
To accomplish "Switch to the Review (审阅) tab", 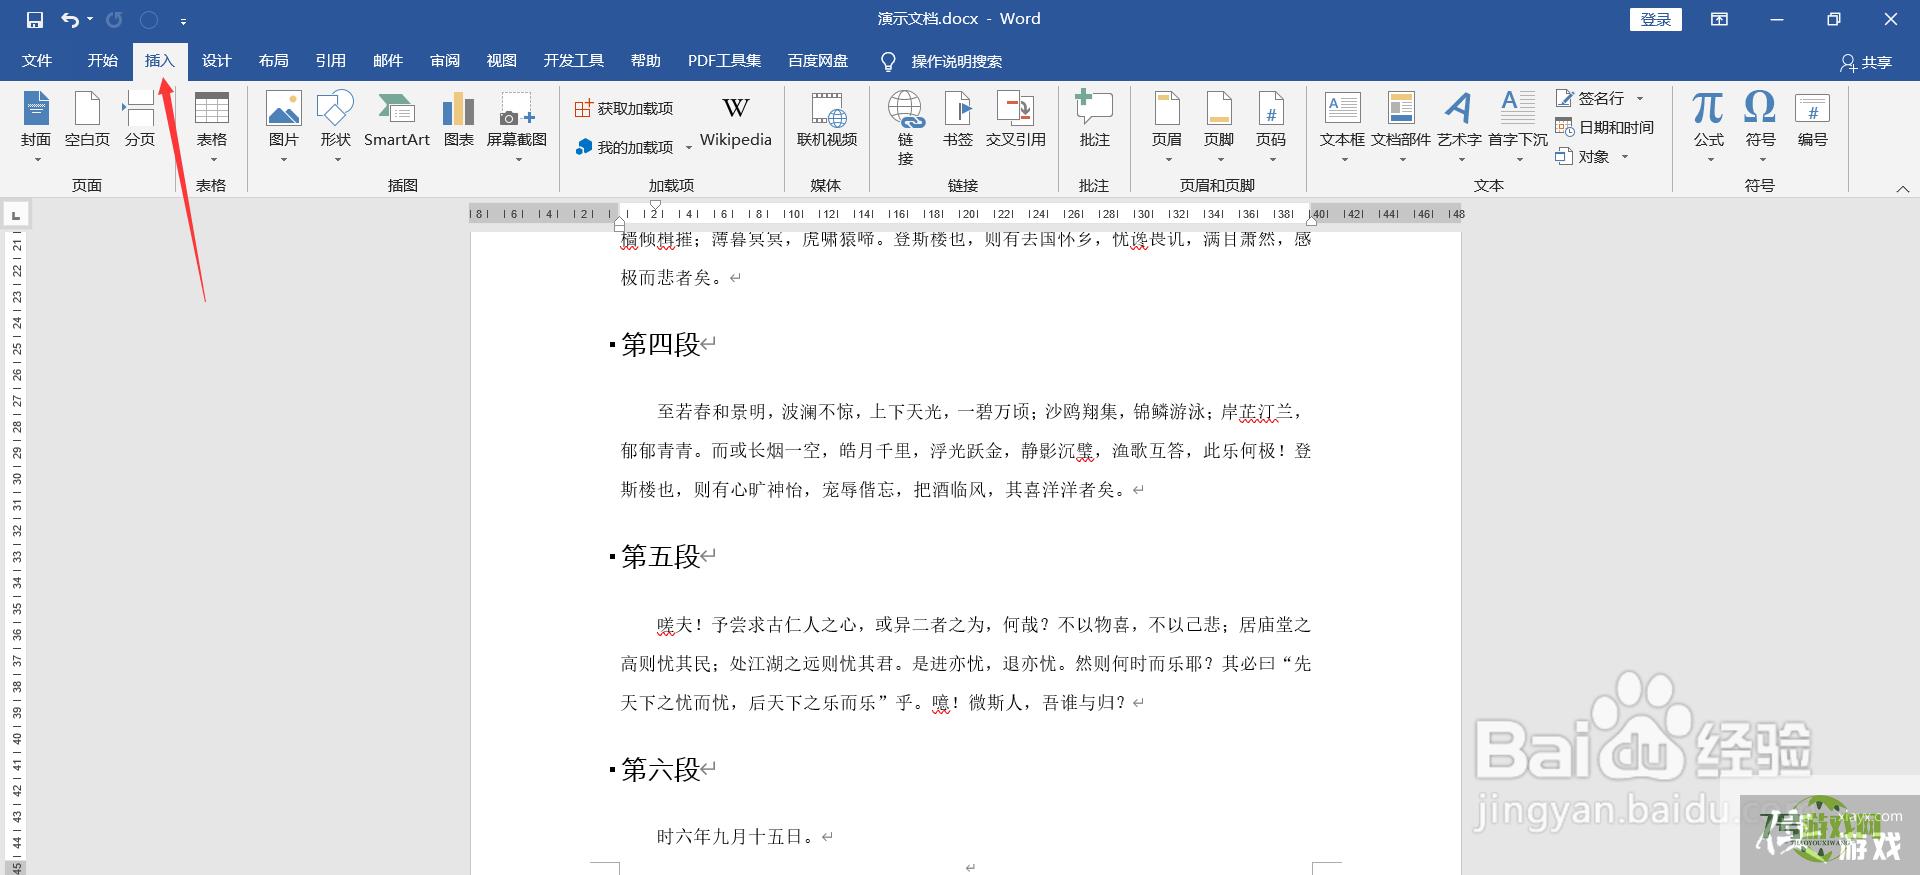I will pyautogui.click(x=445, y=61).
